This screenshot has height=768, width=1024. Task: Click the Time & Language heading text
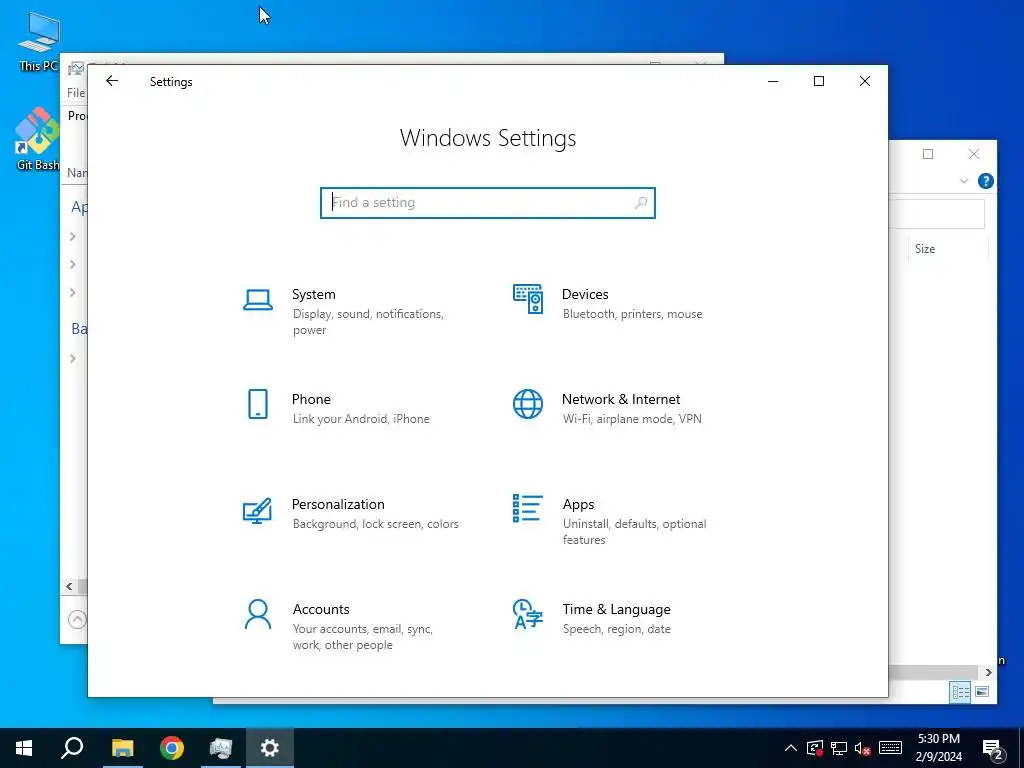[x=616, y=609]
